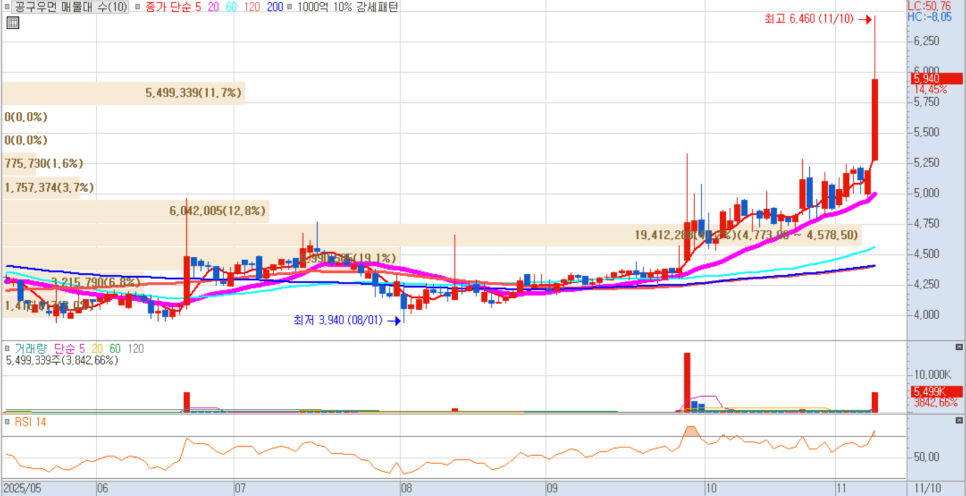
Task: Click the 2025/05 date axis label
Action: [22, 488]
